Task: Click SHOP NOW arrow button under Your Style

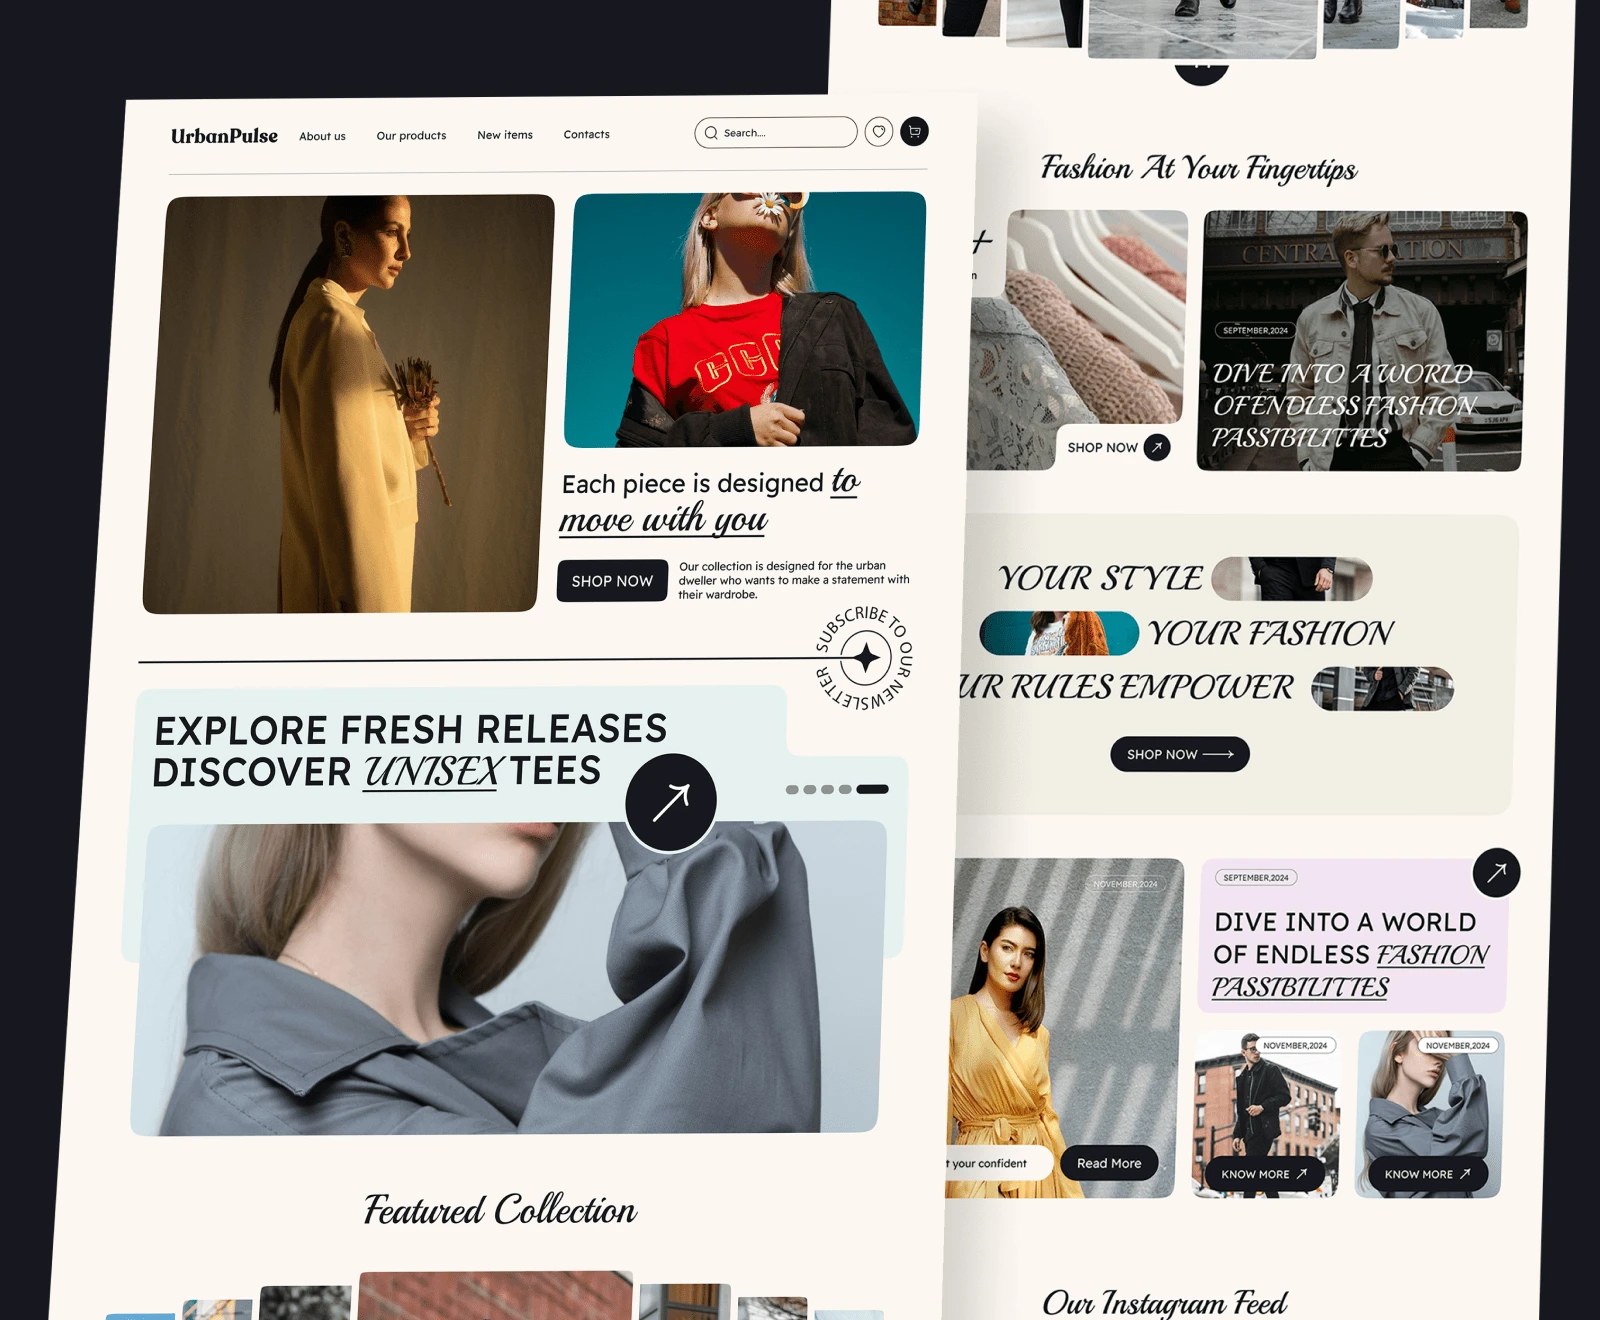Action: coord(1180,754)
